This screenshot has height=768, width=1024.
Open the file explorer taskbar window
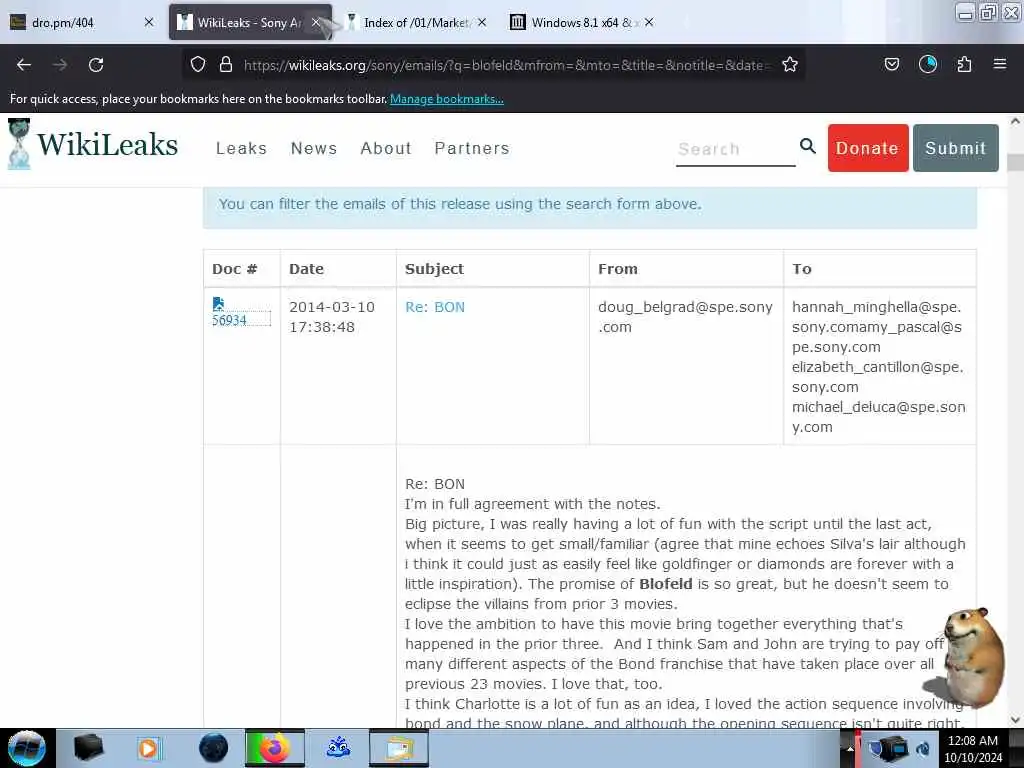(x=399, y=748)
